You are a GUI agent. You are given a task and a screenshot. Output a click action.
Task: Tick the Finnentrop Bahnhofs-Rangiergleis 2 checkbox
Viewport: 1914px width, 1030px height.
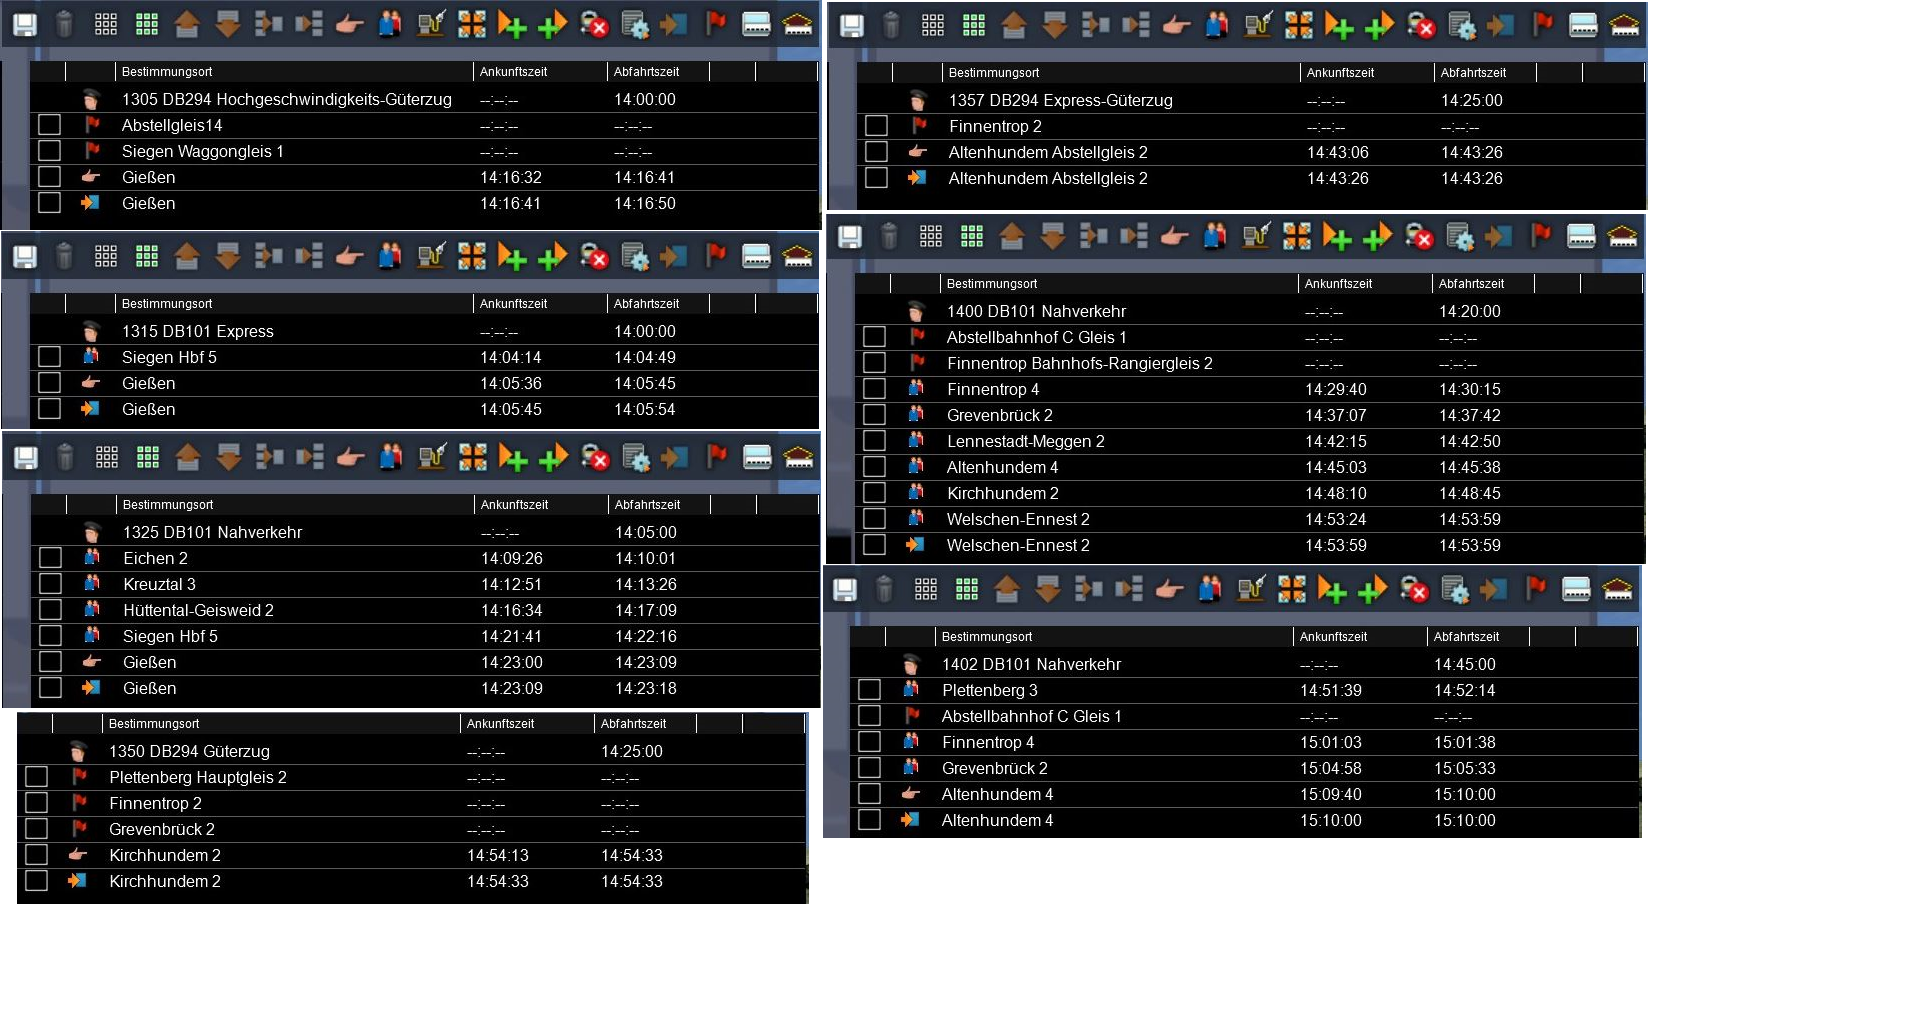(x=874, y=363)
